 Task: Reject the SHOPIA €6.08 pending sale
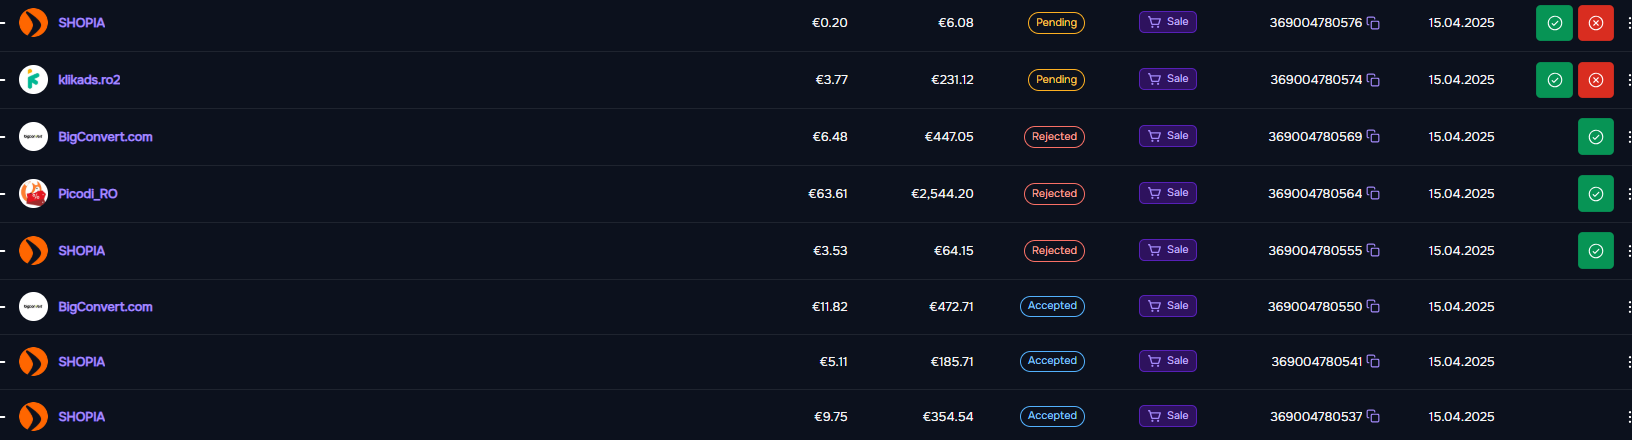1596,23
